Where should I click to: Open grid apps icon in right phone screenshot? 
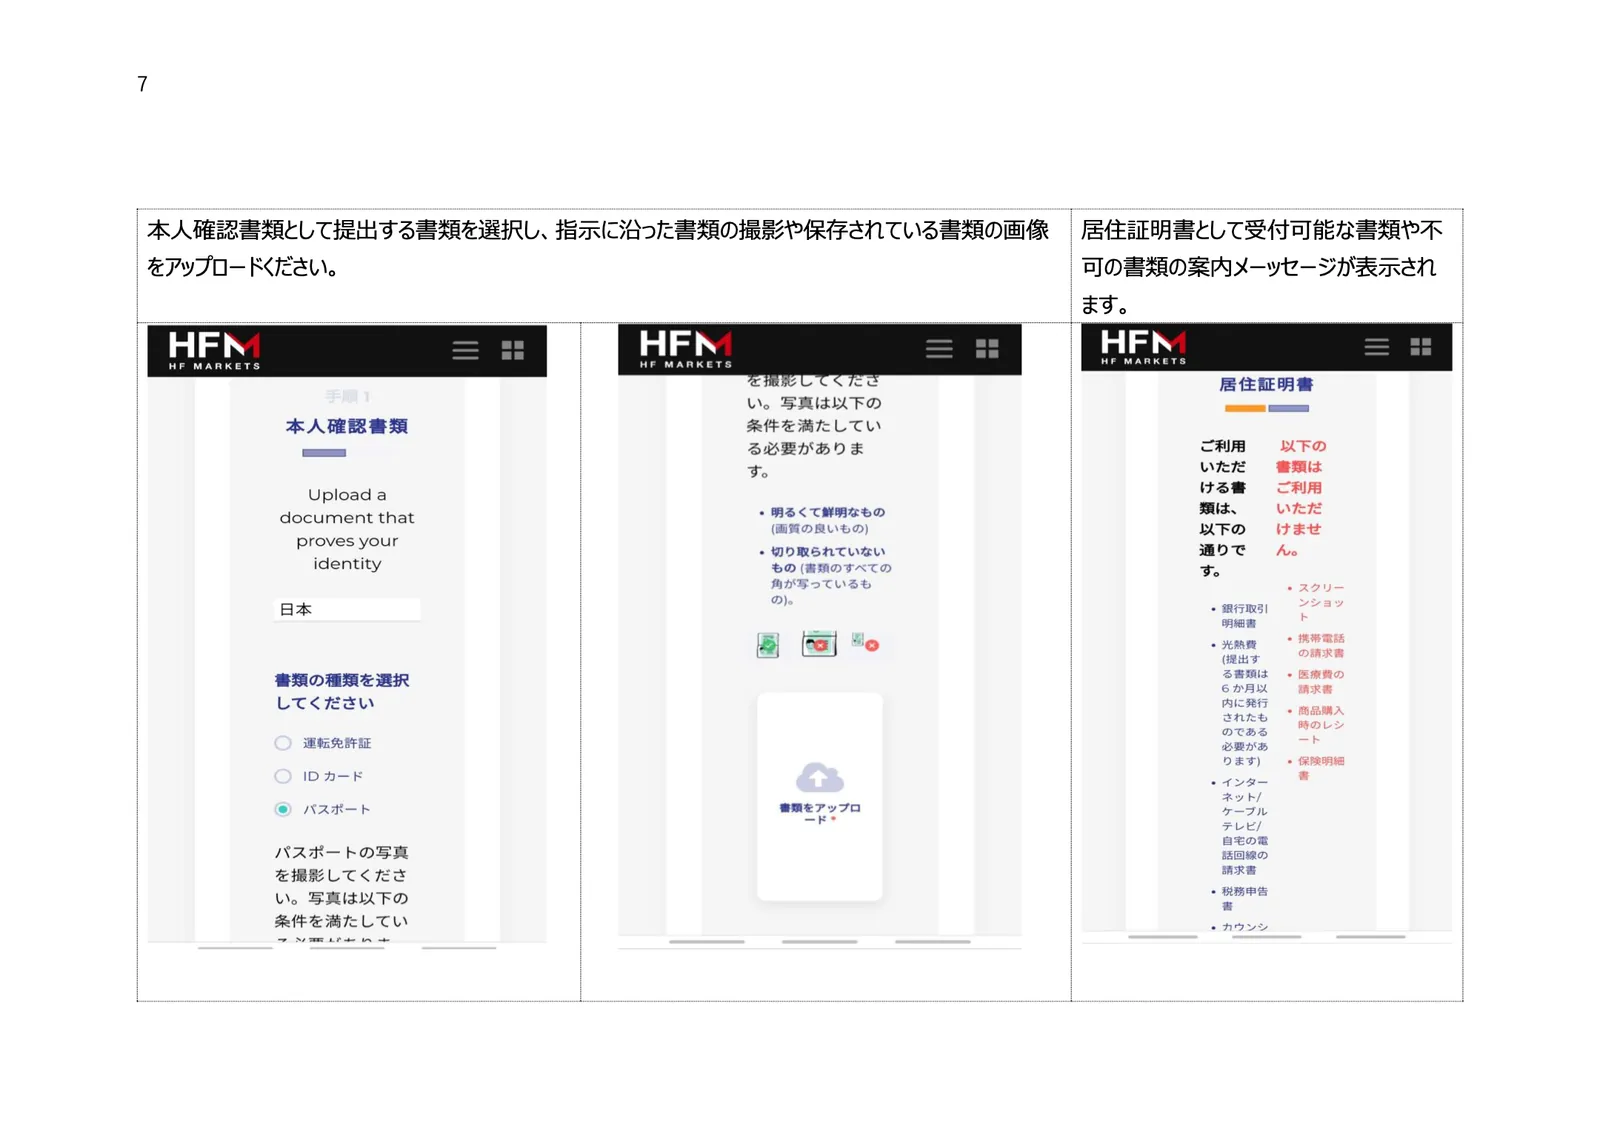coord(1421,347)
